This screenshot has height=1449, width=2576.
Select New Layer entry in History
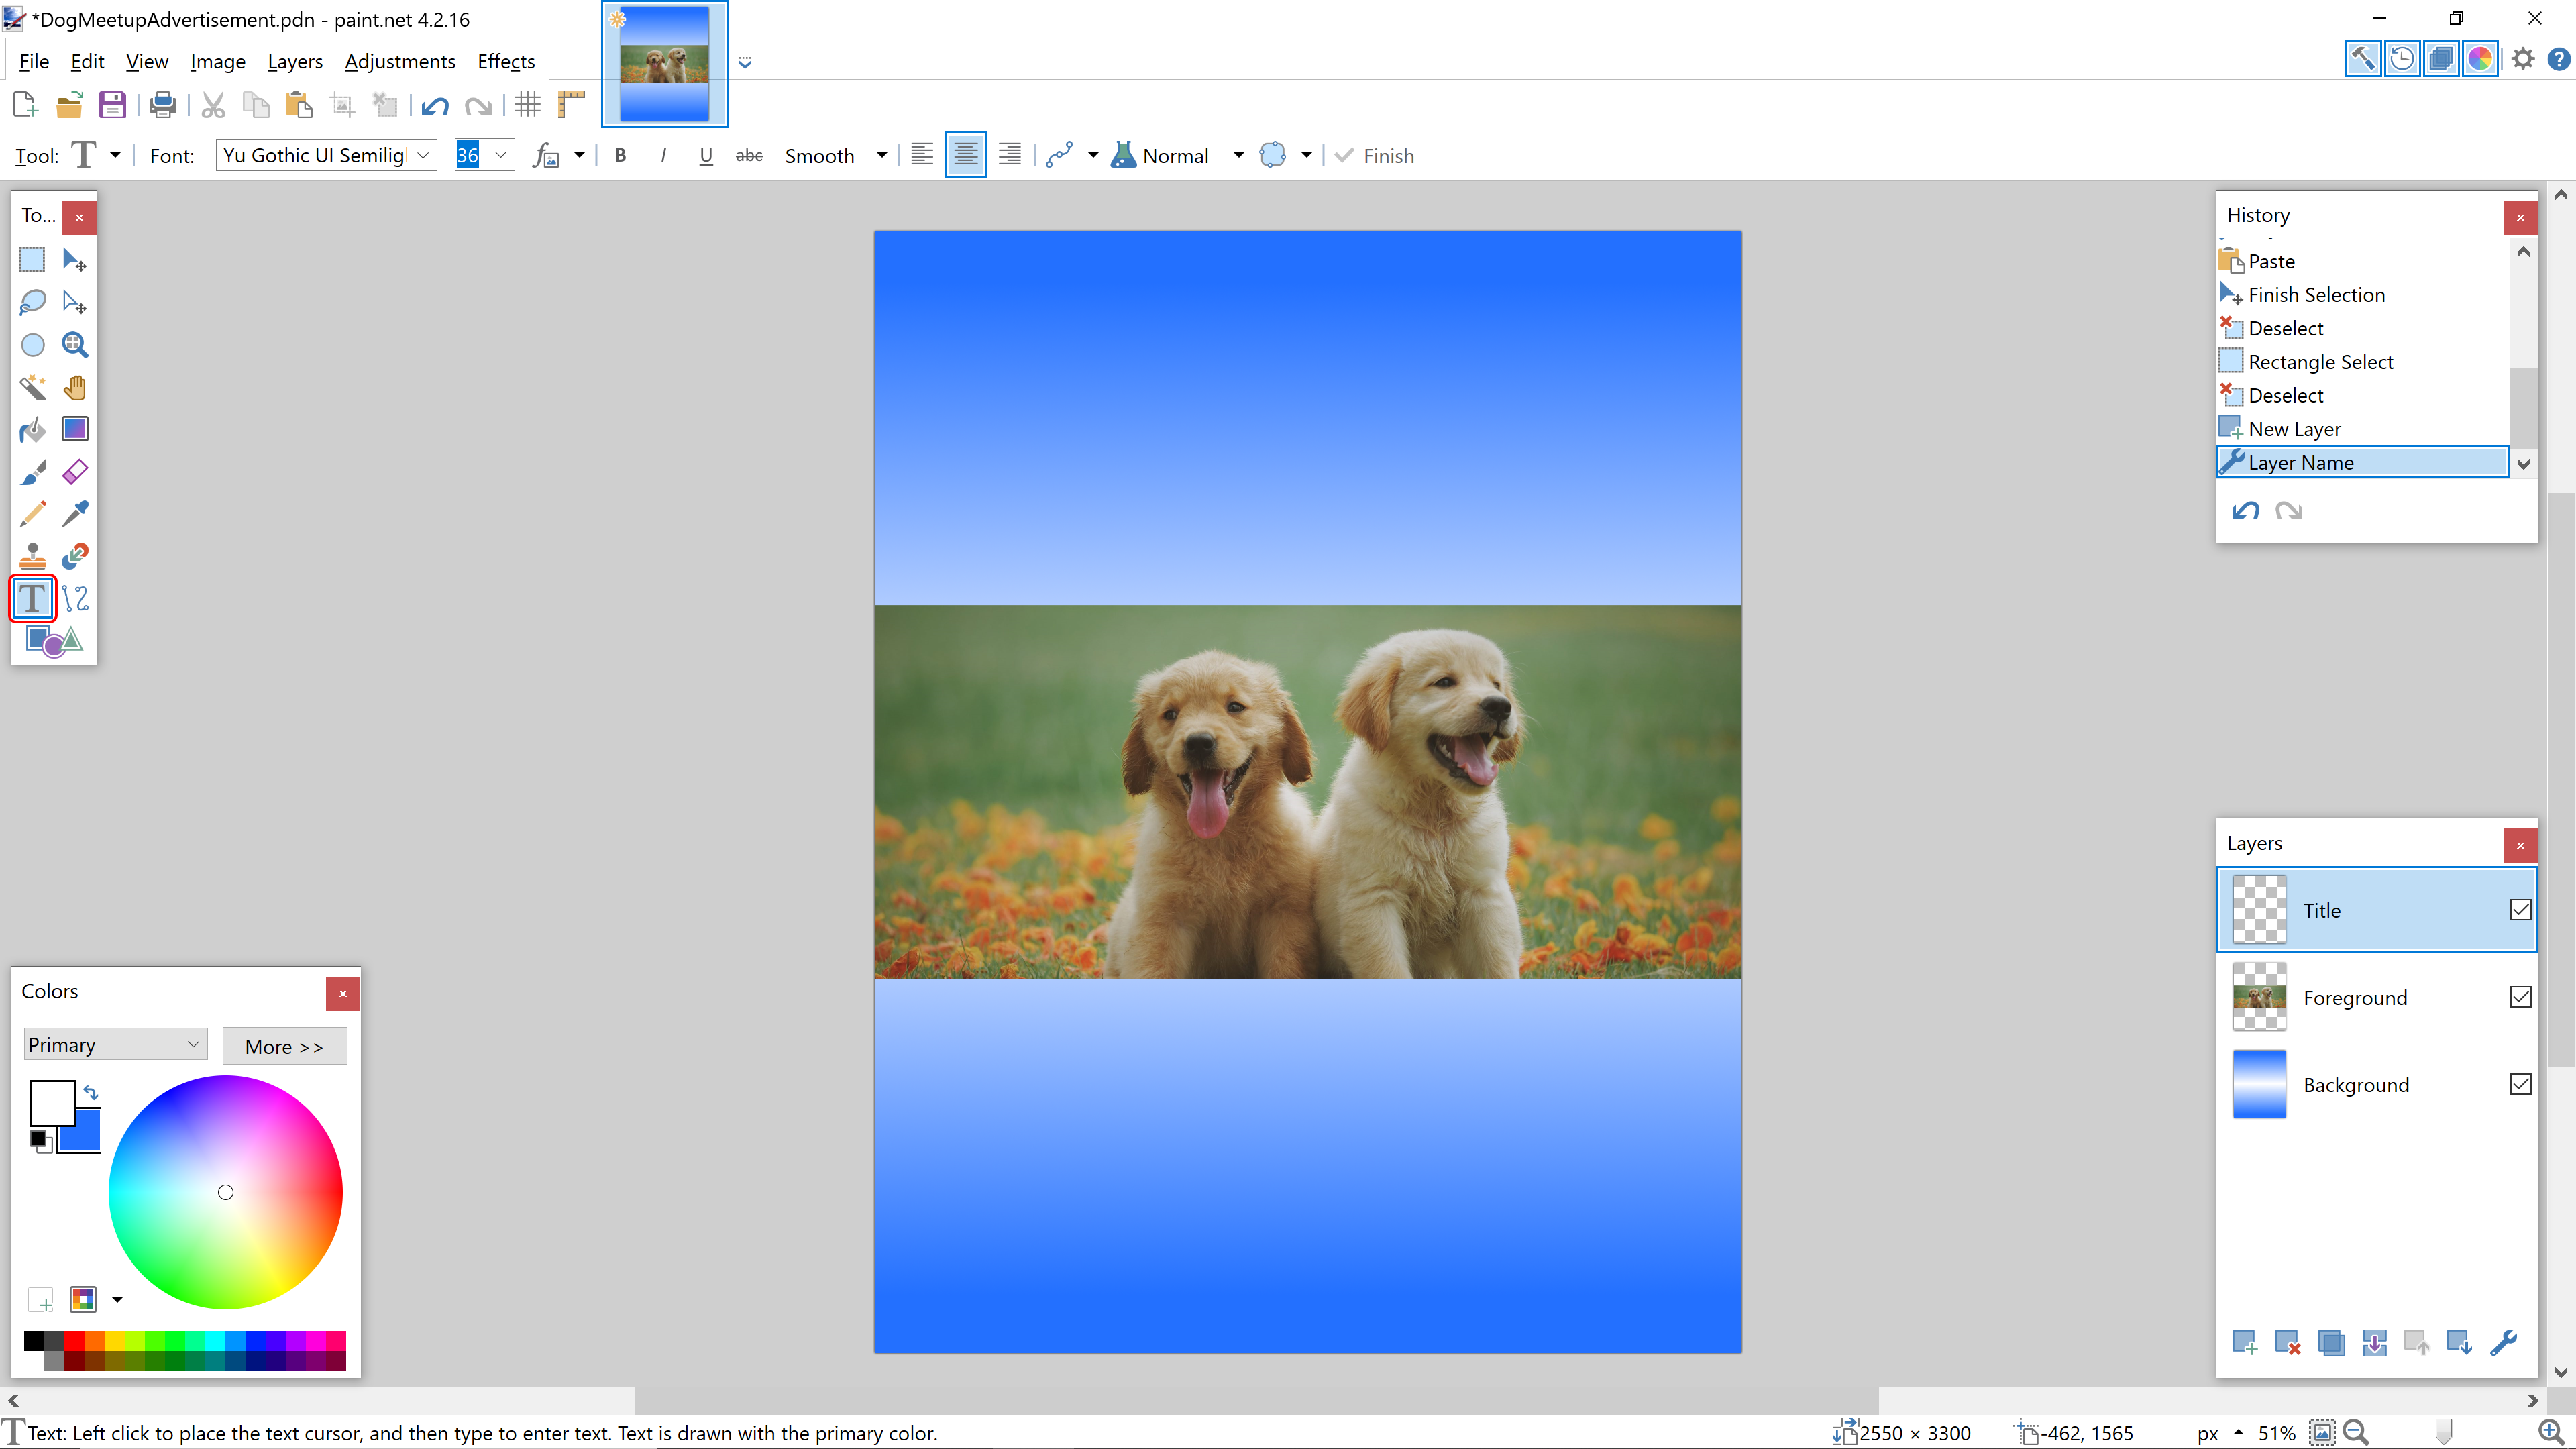click(x=2362, y=429)
